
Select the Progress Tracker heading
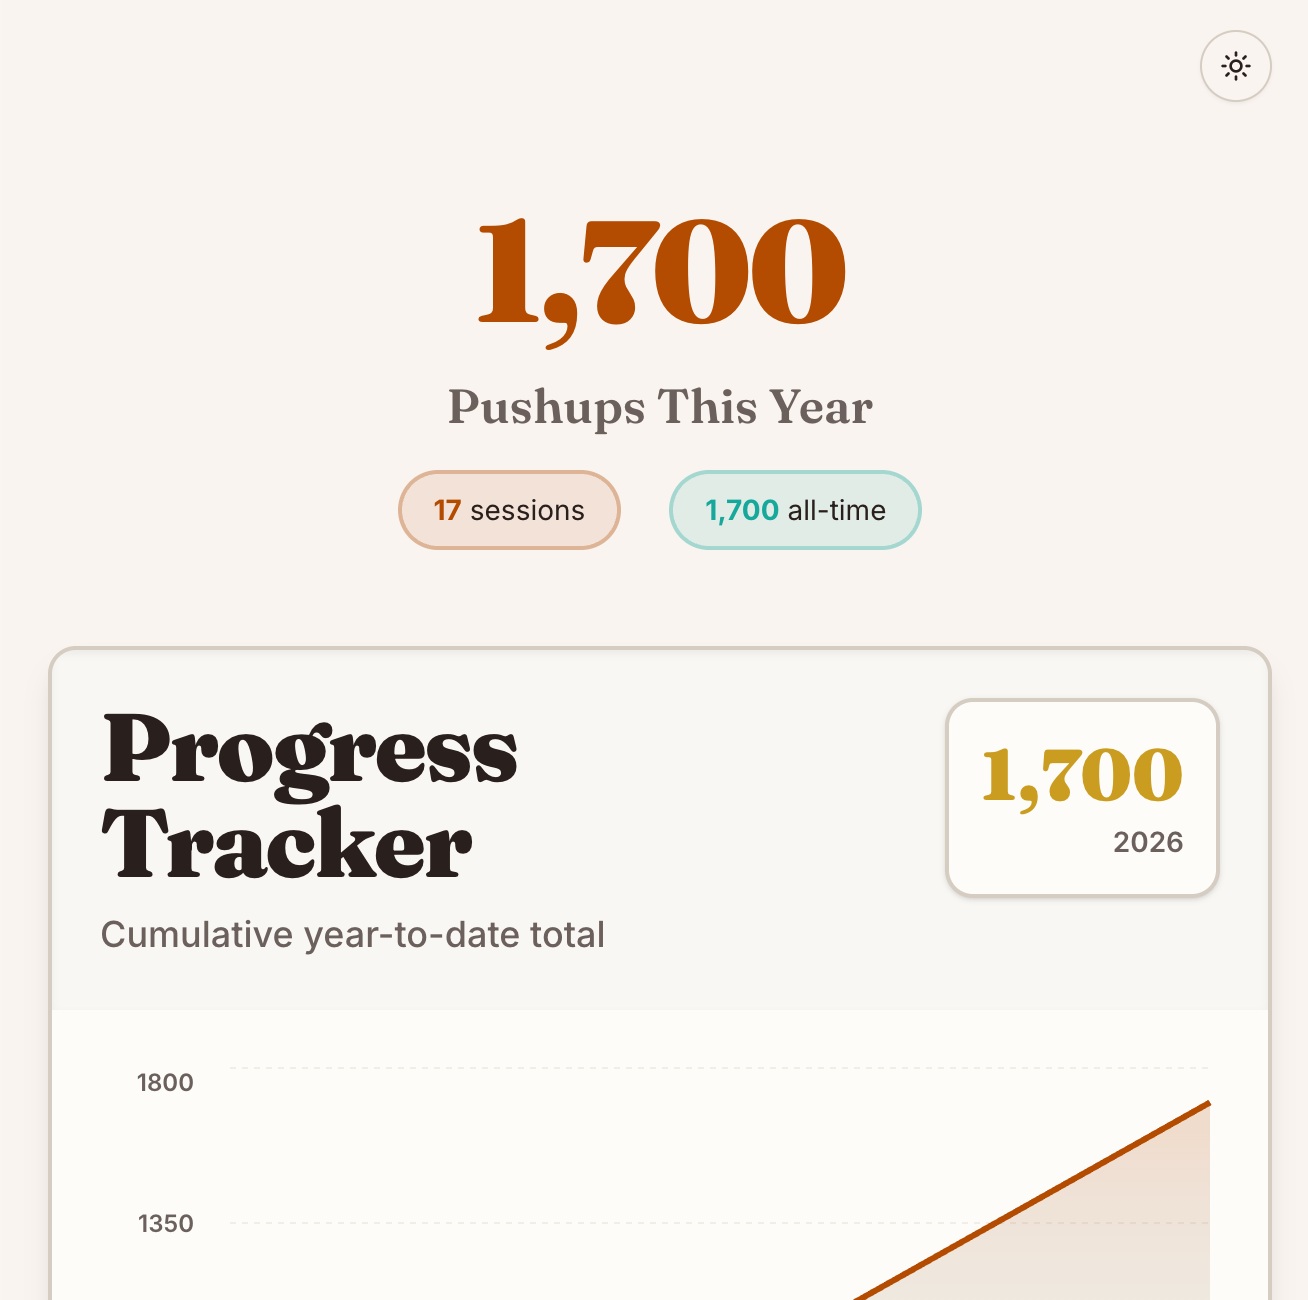310,796
